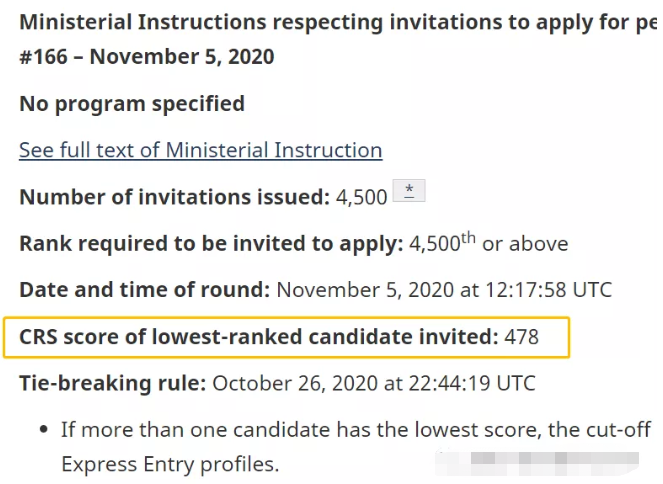Click the "Date and time of round" label

tap(144, 290)
